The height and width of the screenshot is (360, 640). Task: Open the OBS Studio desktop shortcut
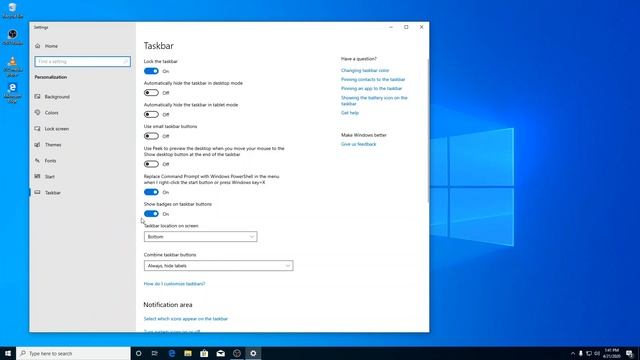coord(13,37)
